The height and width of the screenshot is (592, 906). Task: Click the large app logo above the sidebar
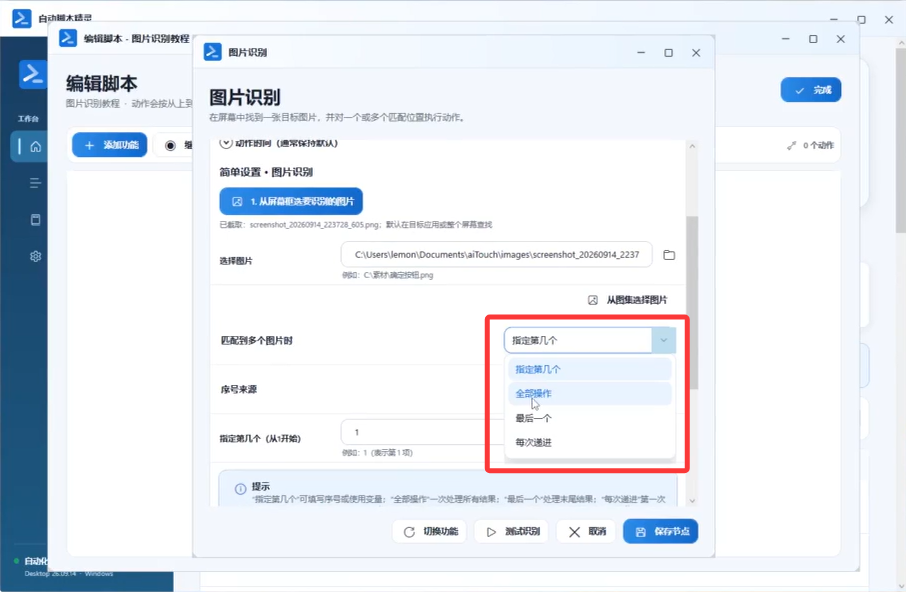(x=33, y=75)
